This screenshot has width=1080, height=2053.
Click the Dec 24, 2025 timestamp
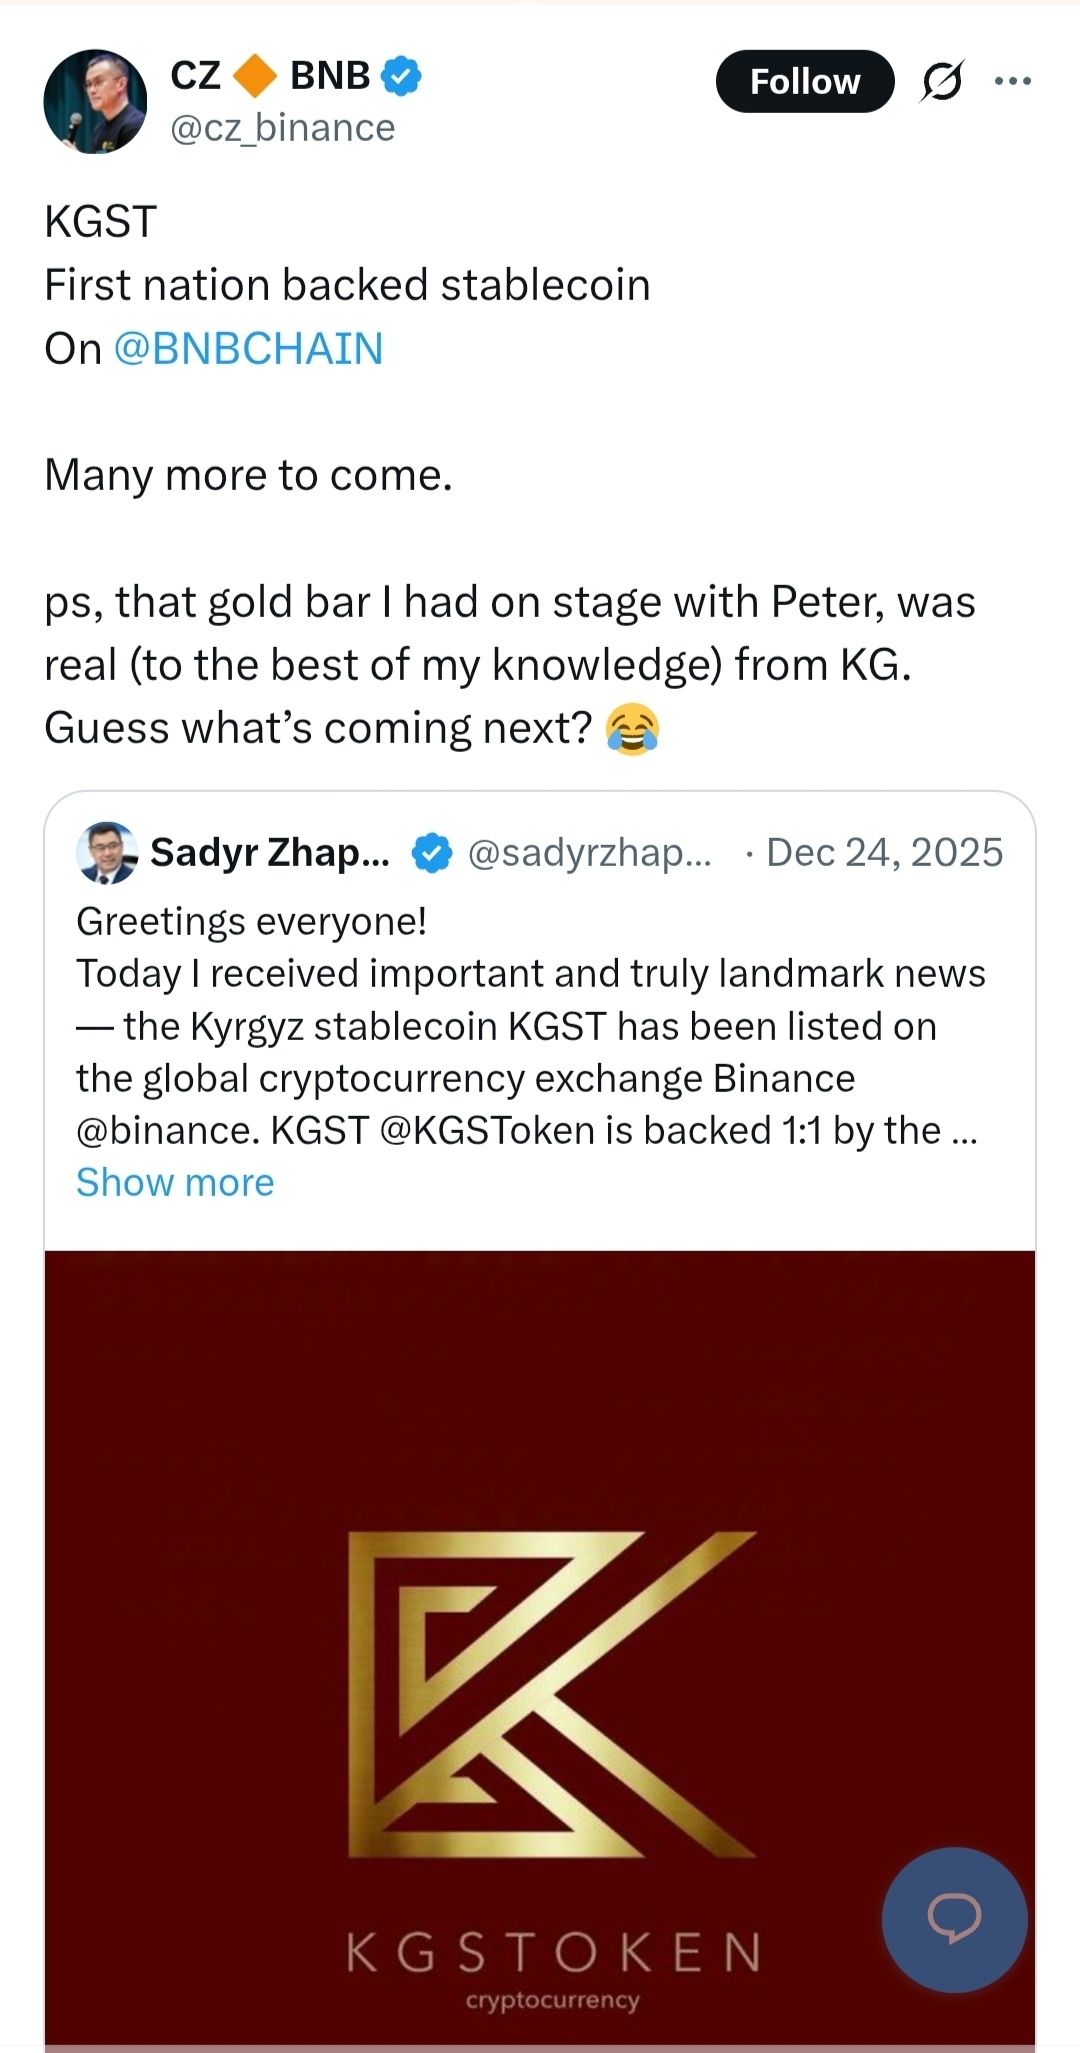[884, 853]
